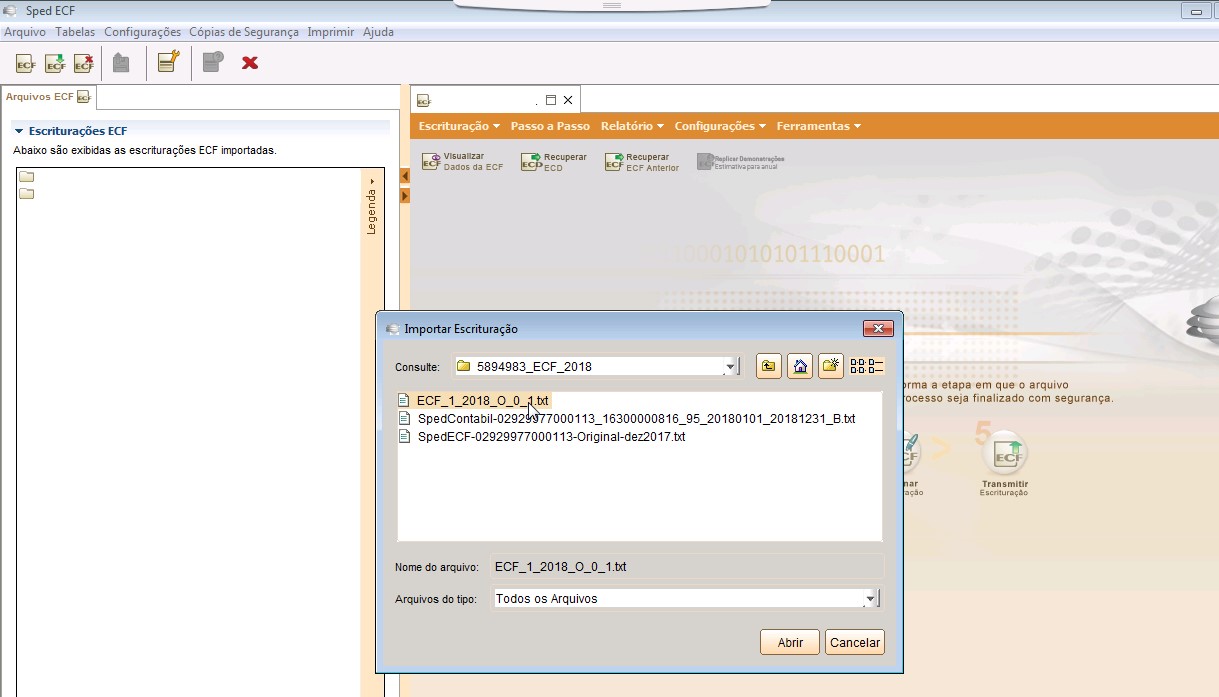
Task: Open the Escrituração dropdown menu
Action: [x=459, y=126]
